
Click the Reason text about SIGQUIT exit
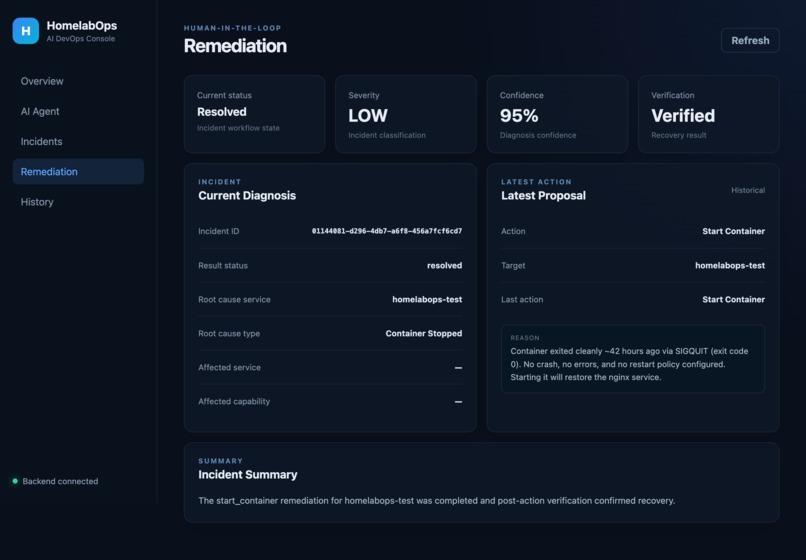pos(629,364)
